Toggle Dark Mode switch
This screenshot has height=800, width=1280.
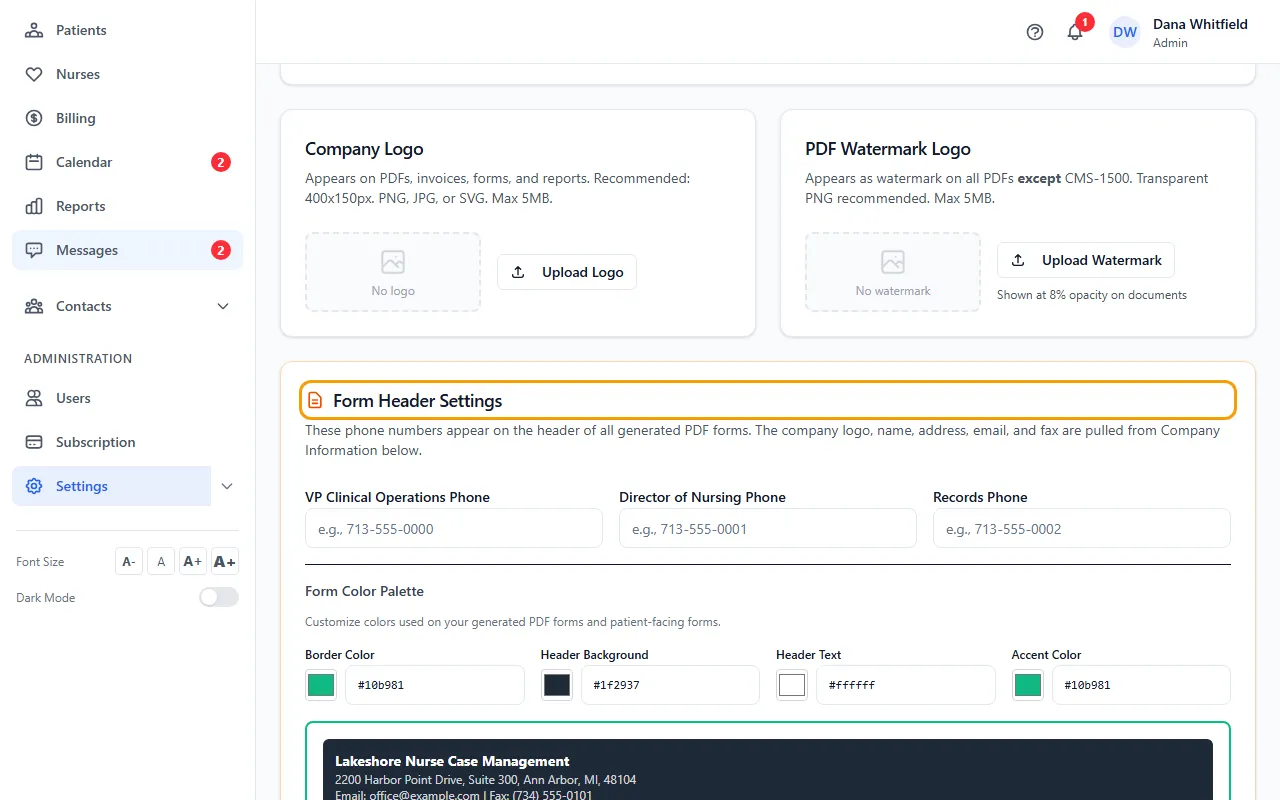point(219,597)
